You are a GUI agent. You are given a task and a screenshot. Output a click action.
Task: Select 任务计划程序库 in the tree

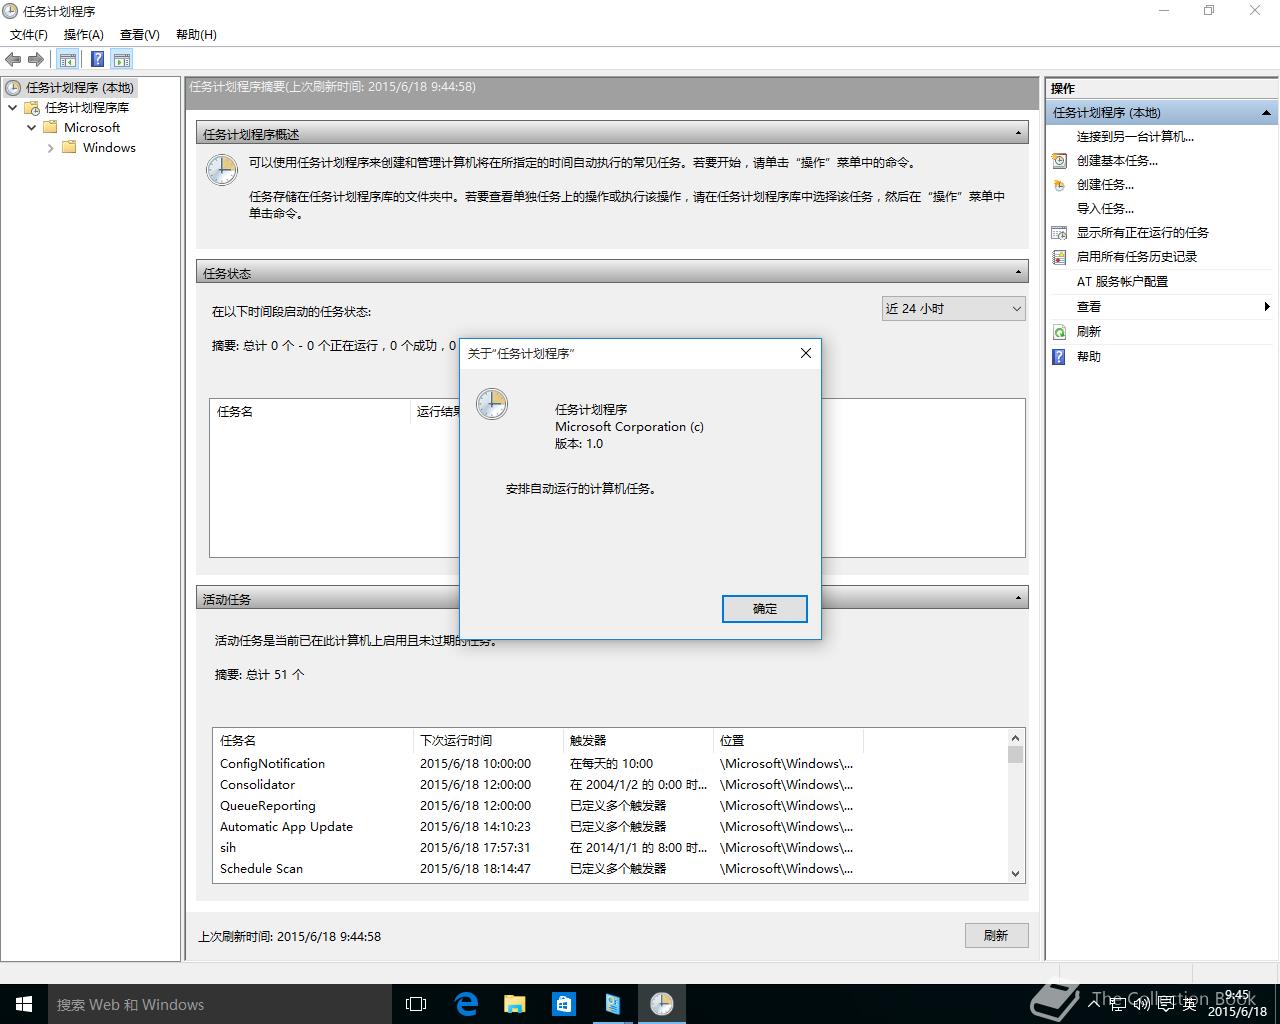coord(87,107)
